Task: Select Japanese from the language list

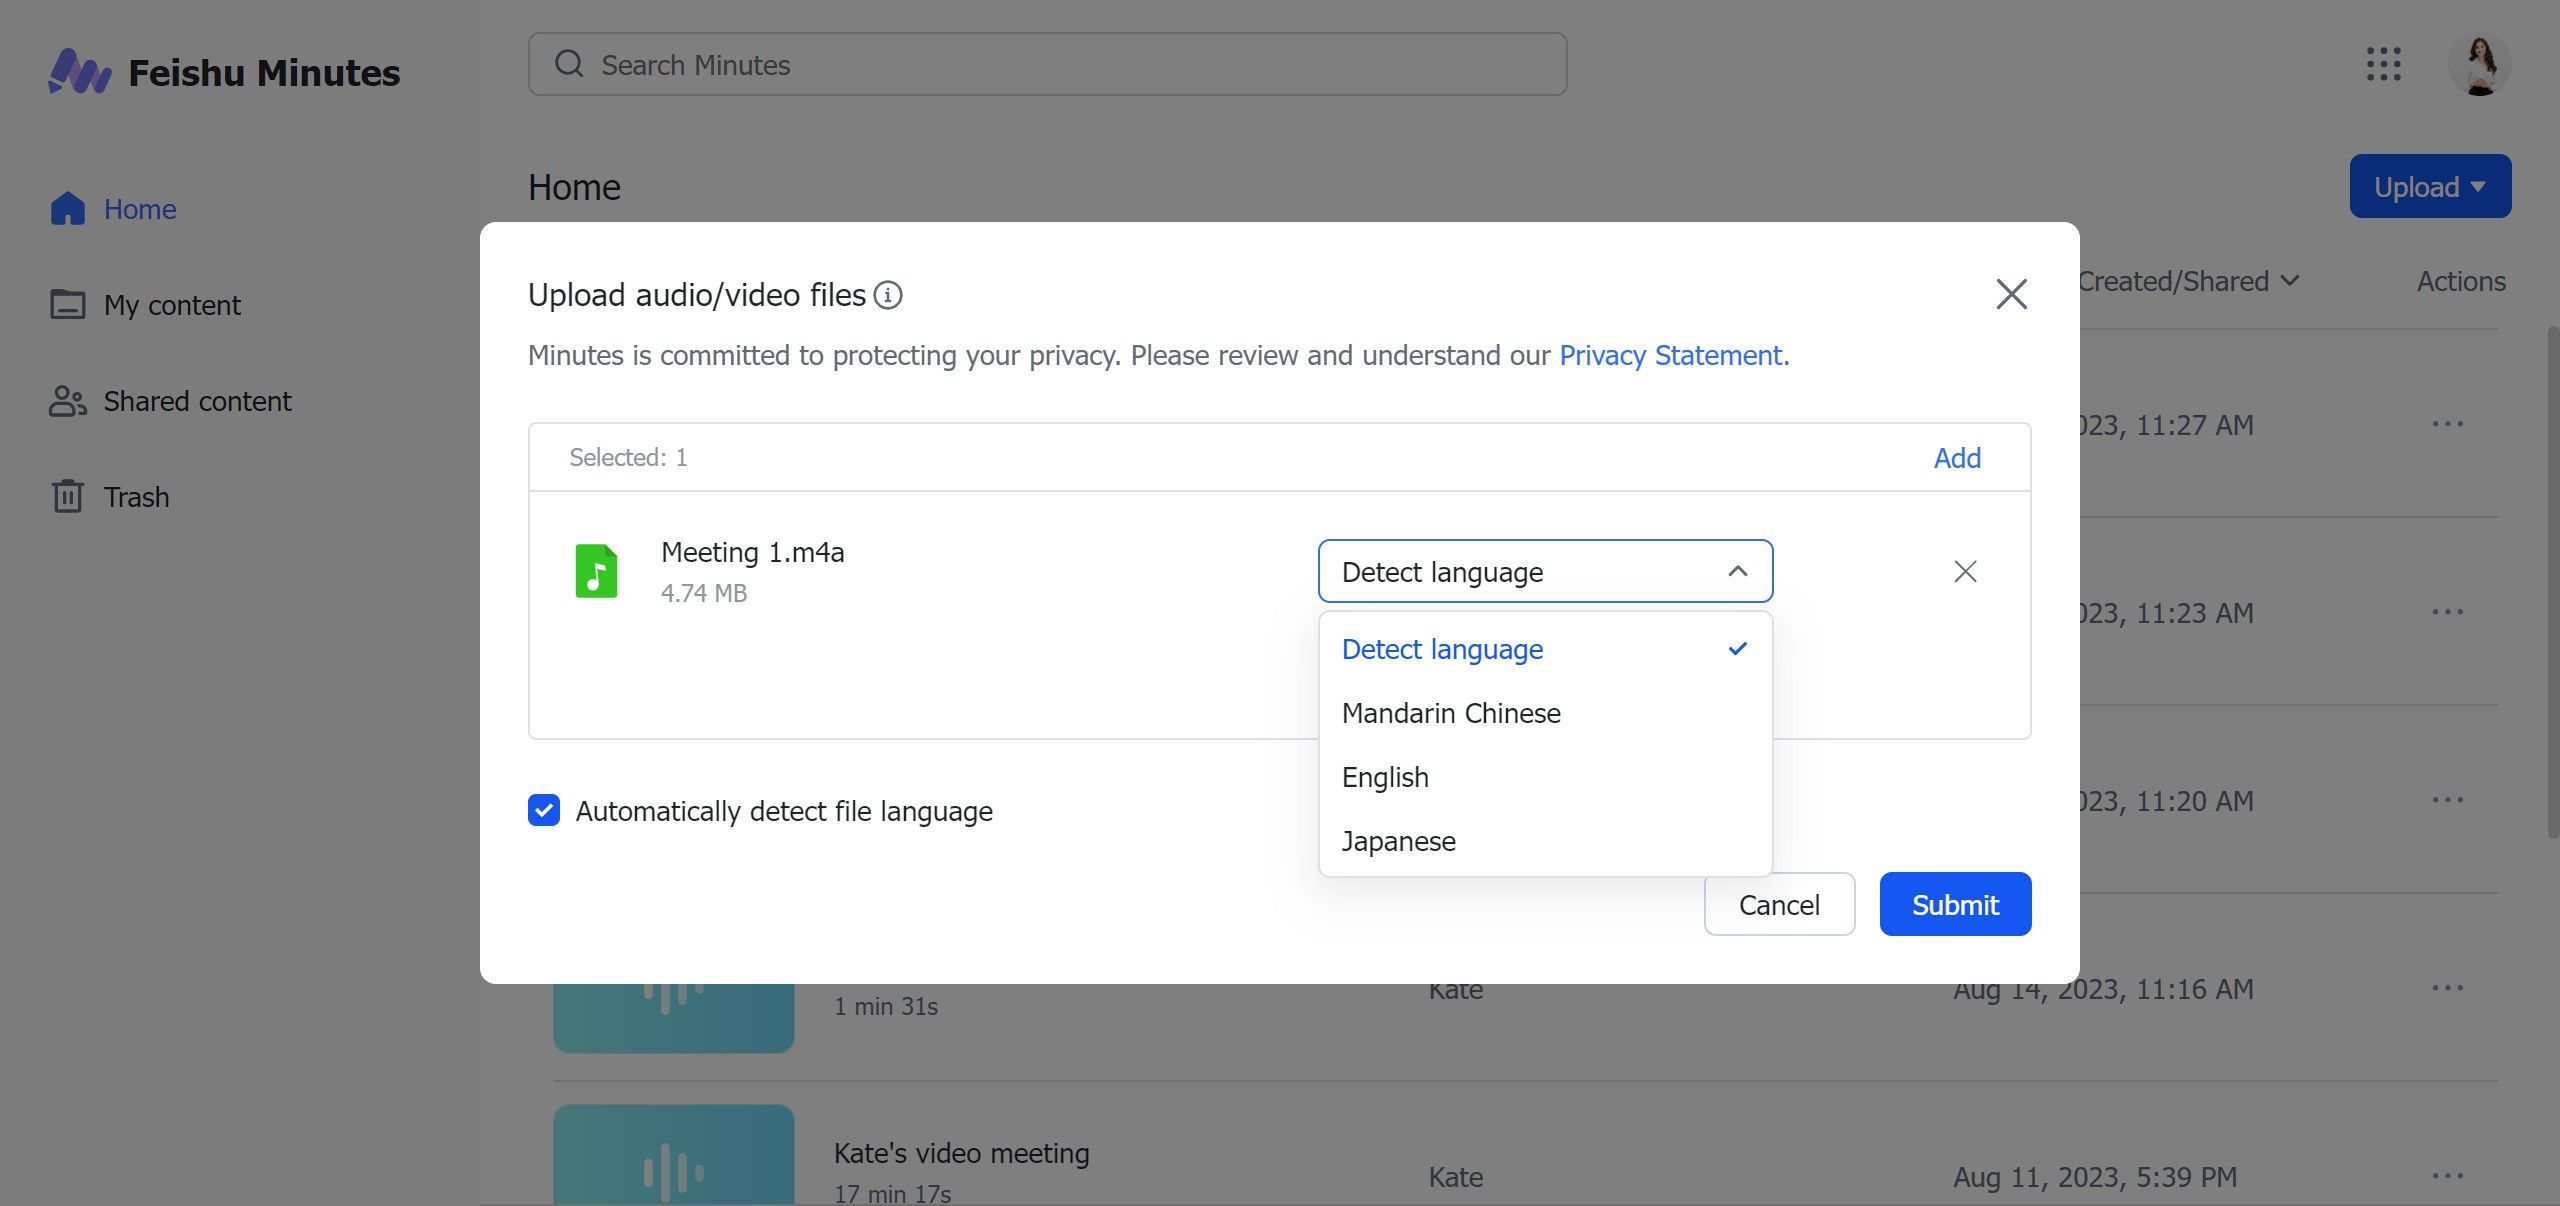Action: coord(1398,841)
